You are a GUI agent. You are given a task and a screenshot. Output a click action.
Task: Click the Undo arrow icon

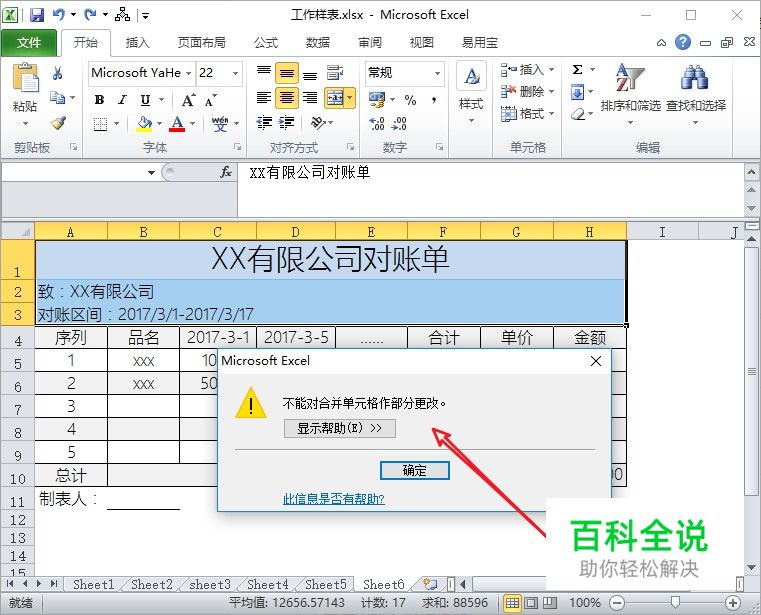point(59,15)
